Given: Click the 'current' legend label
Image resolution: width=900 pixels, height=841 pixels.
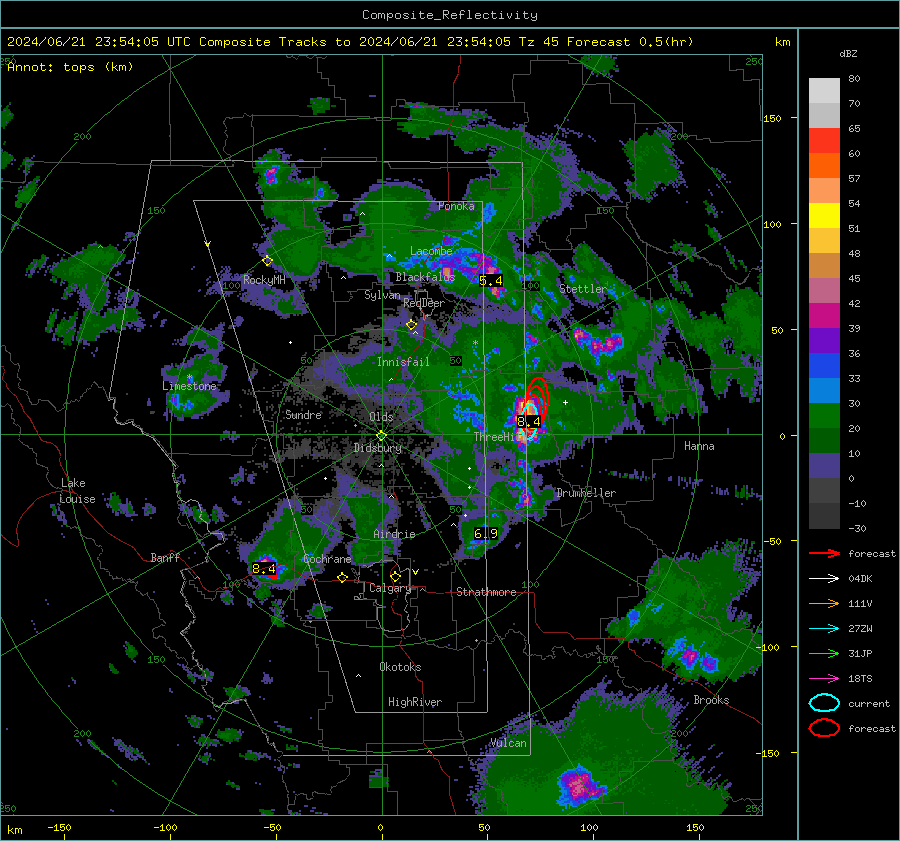Looking at the screenshot, I should click(x=869, y=703).
